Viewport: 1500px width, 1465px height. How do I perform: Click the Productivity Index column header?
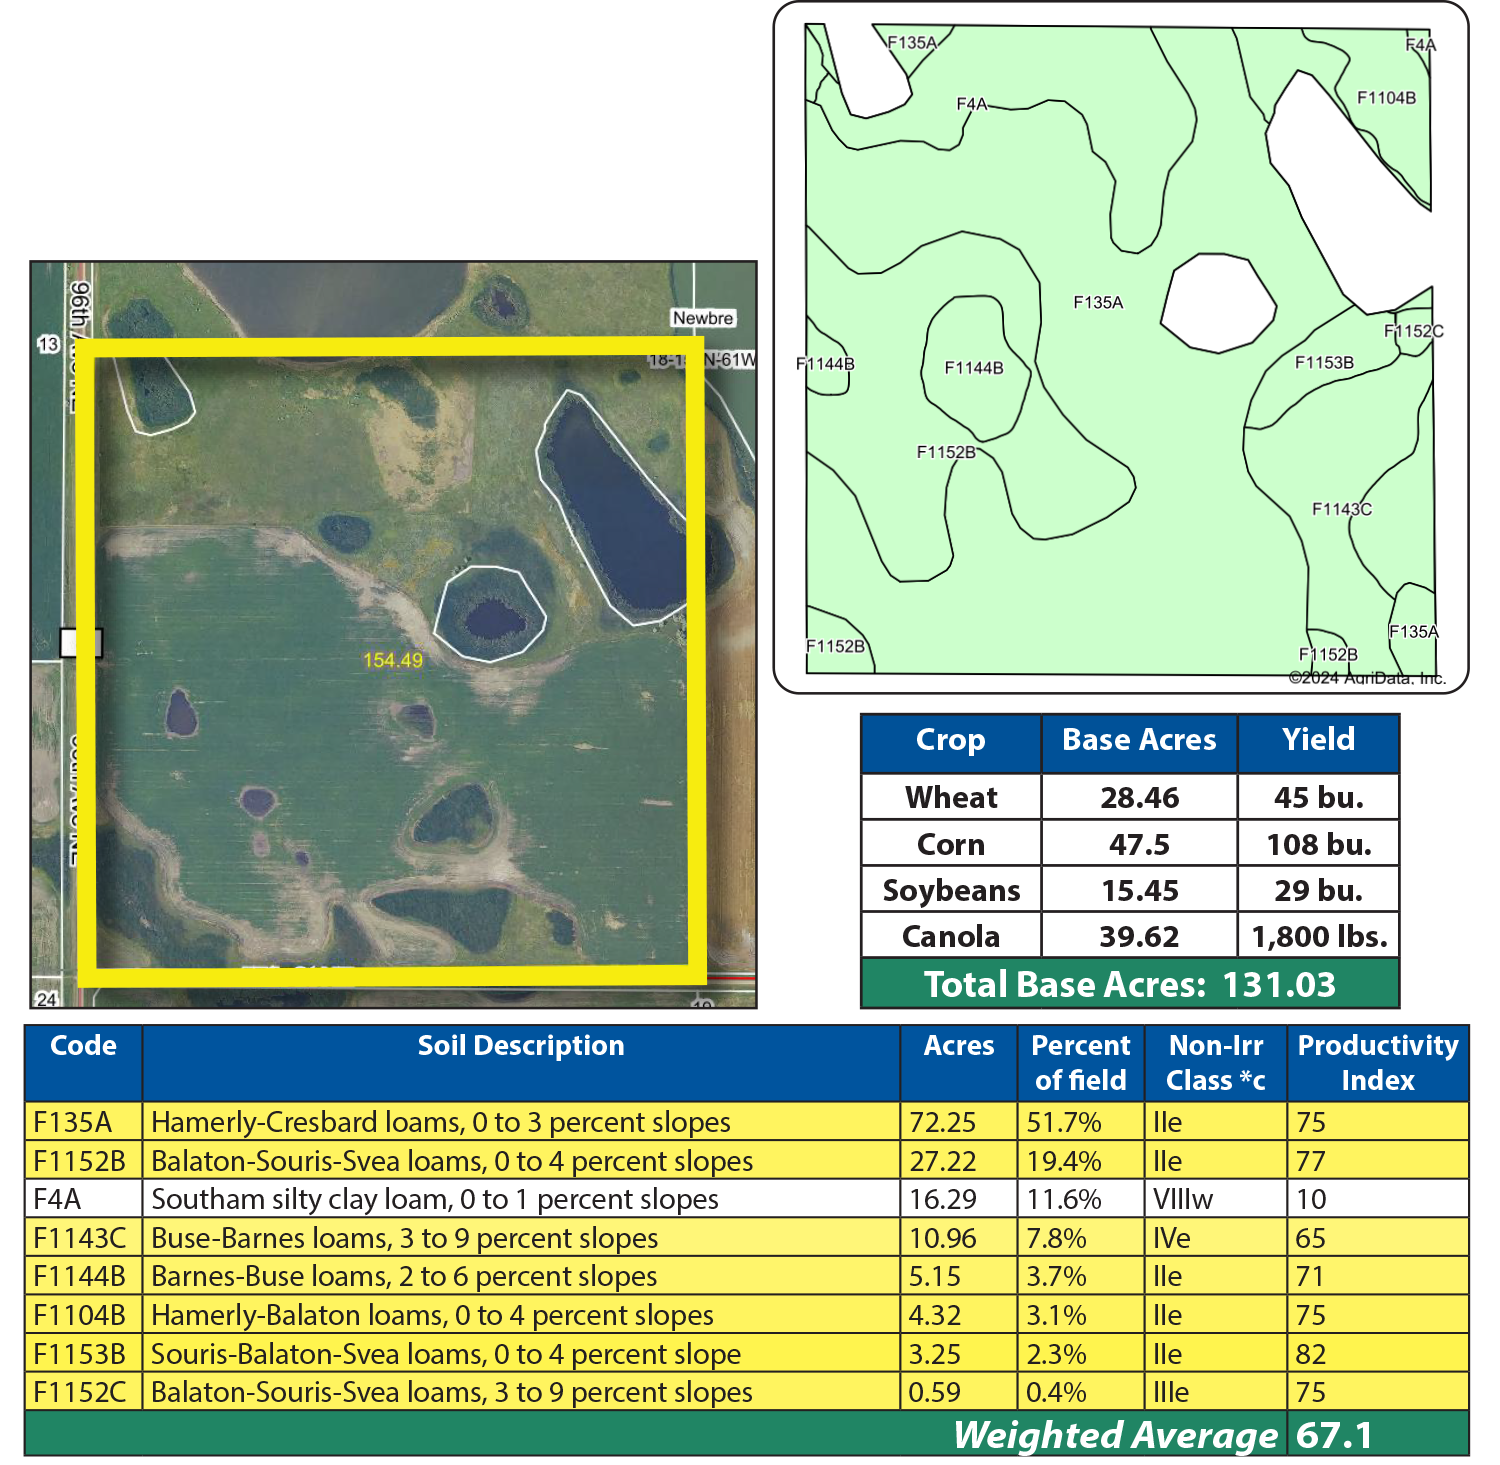(1377, 1062)
